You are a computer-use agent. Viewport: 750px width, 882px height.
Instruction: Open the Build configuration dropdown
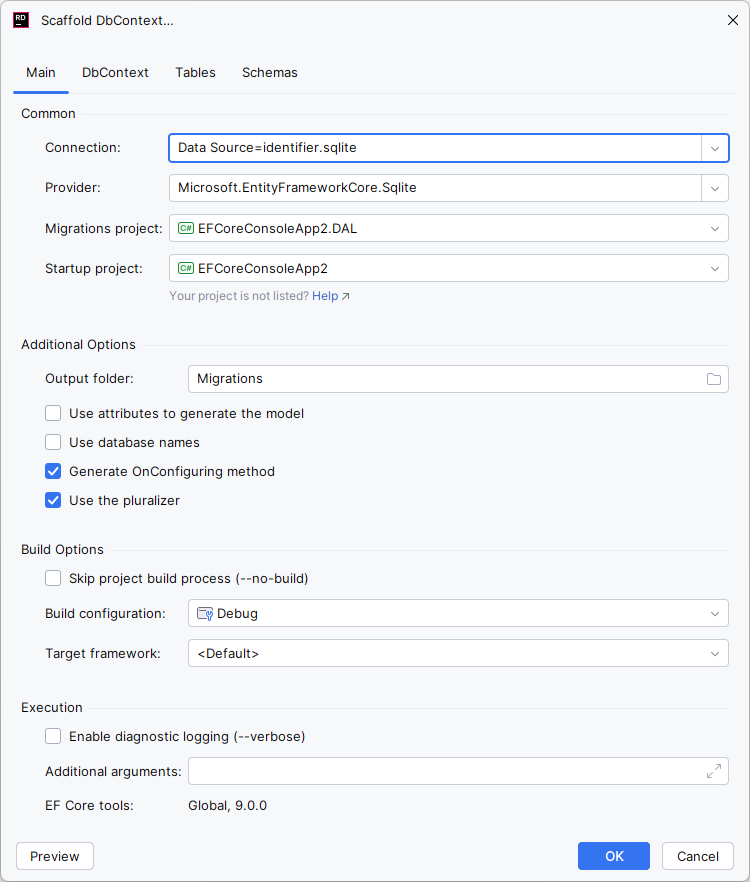715,613
